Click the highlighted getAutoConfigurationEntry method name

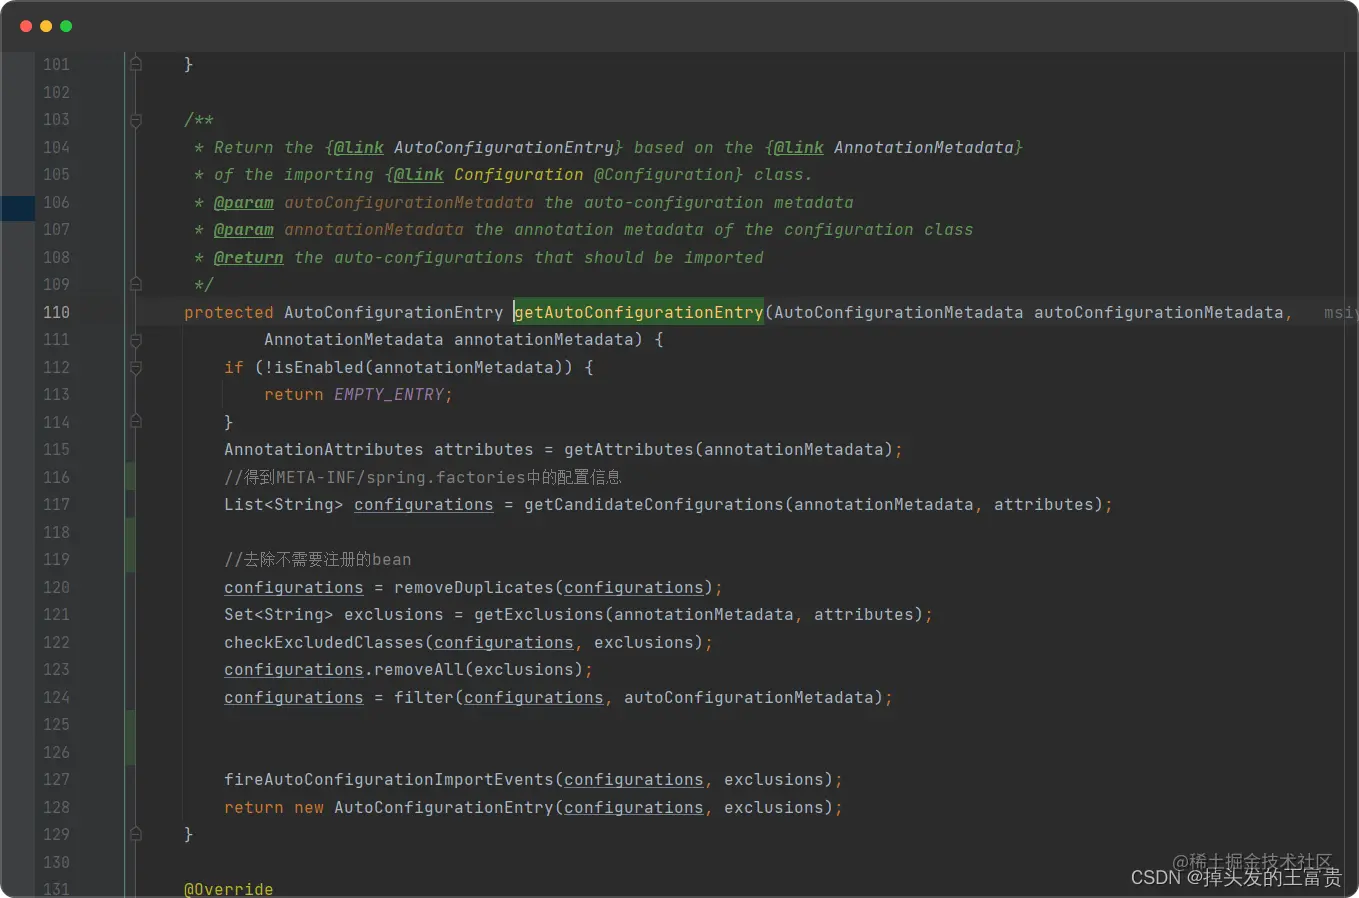638,313
